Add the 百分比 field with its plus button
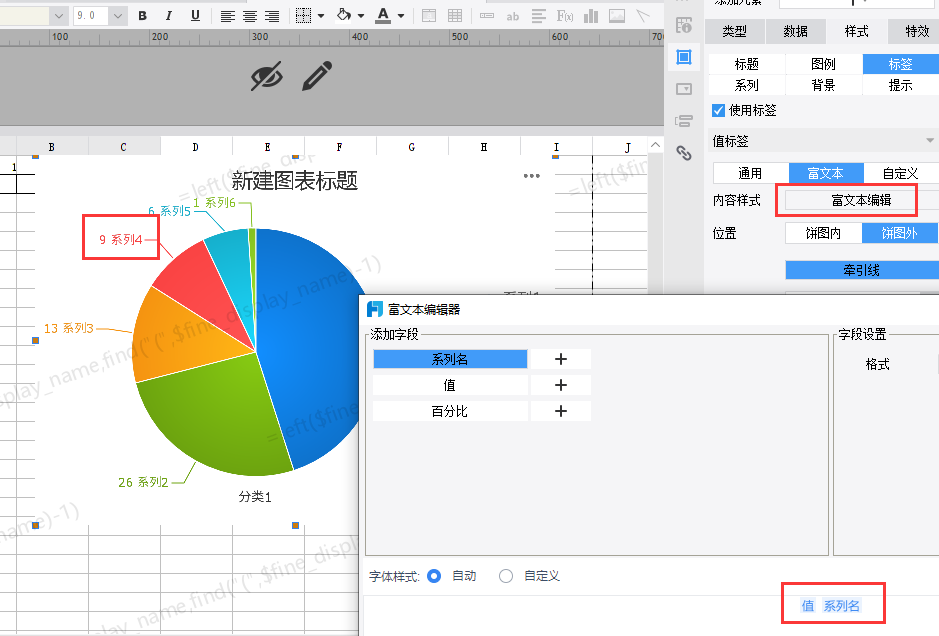 pyautogui.click(x=561, y=411)
